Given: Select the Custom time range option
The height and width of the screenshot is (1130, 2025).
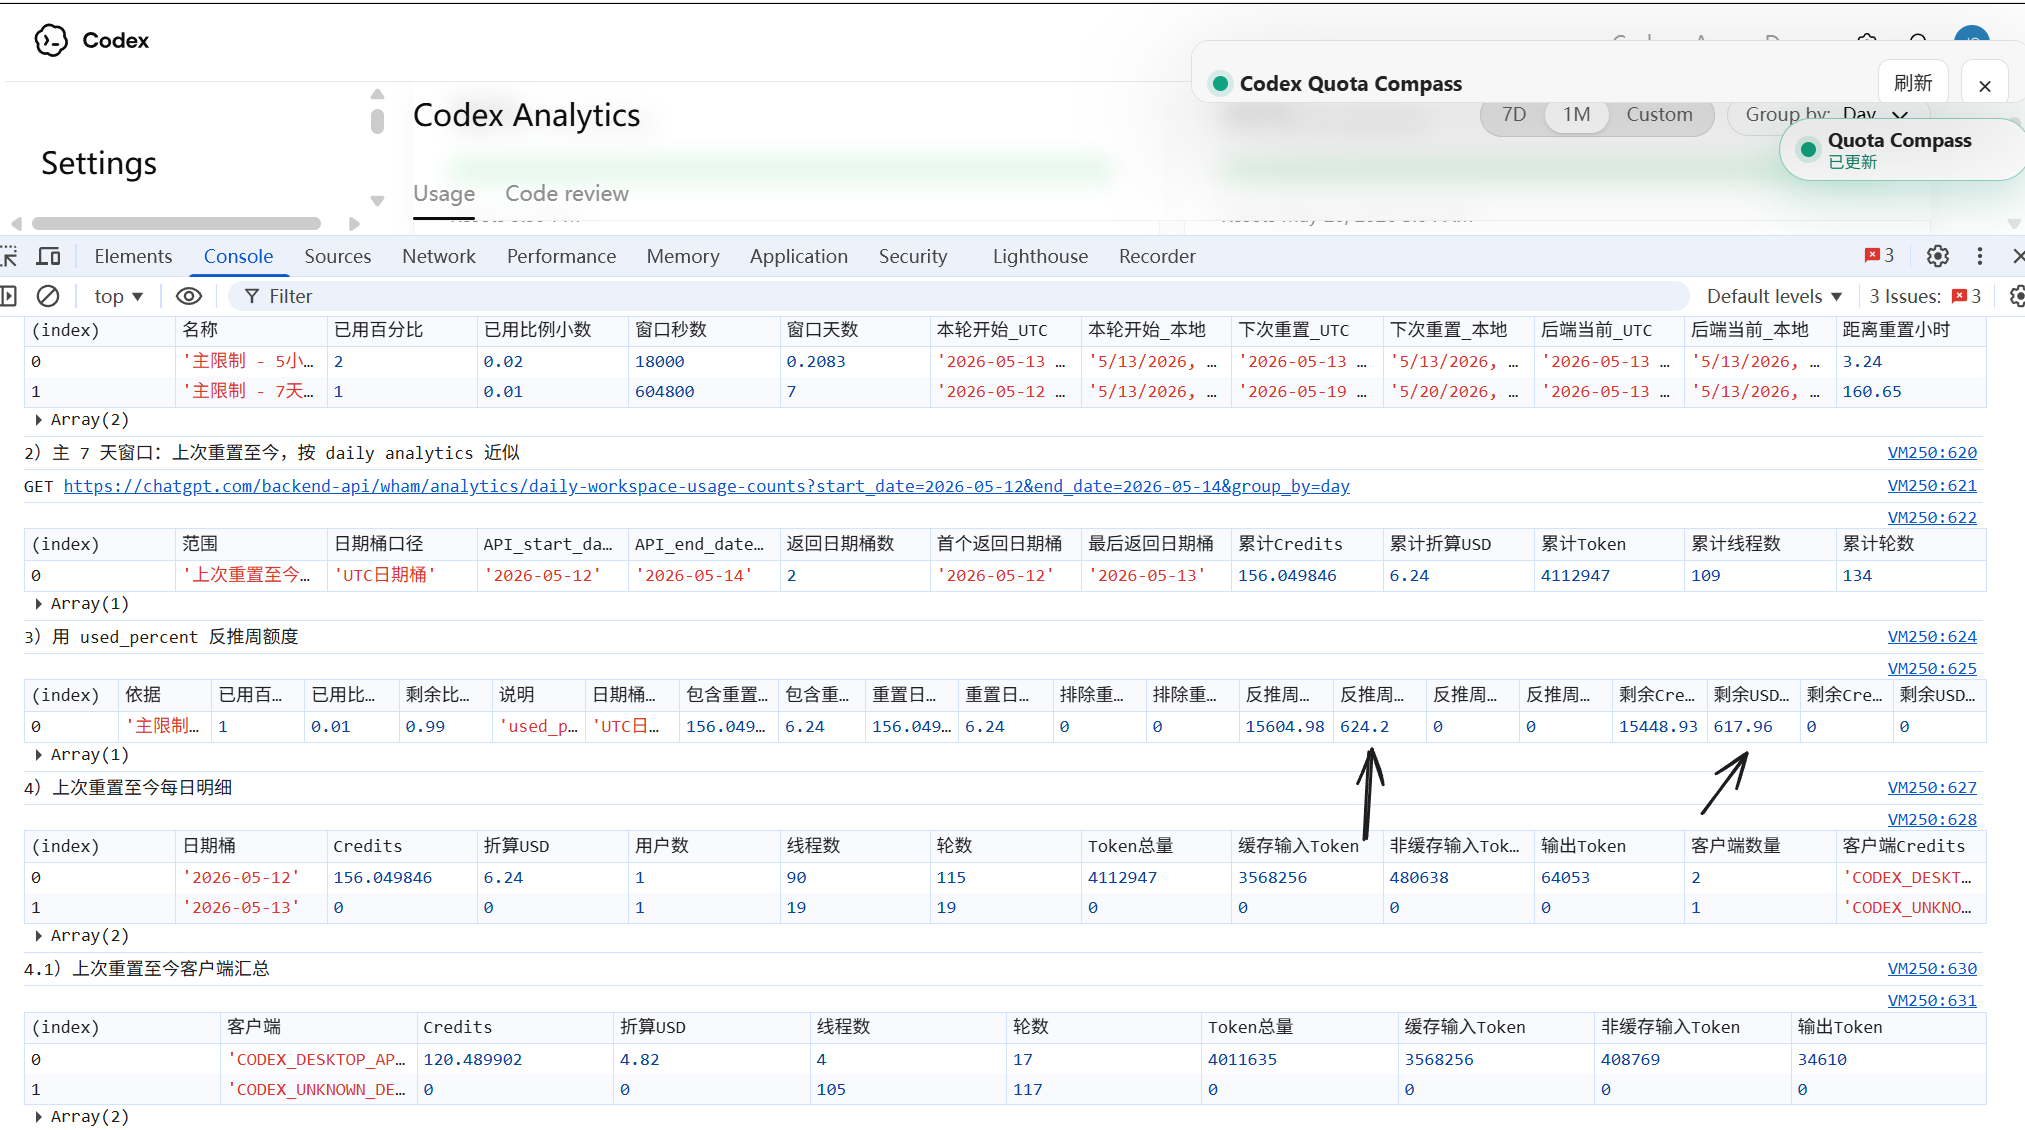Looking at the screenshot, I should [1659, 114].
